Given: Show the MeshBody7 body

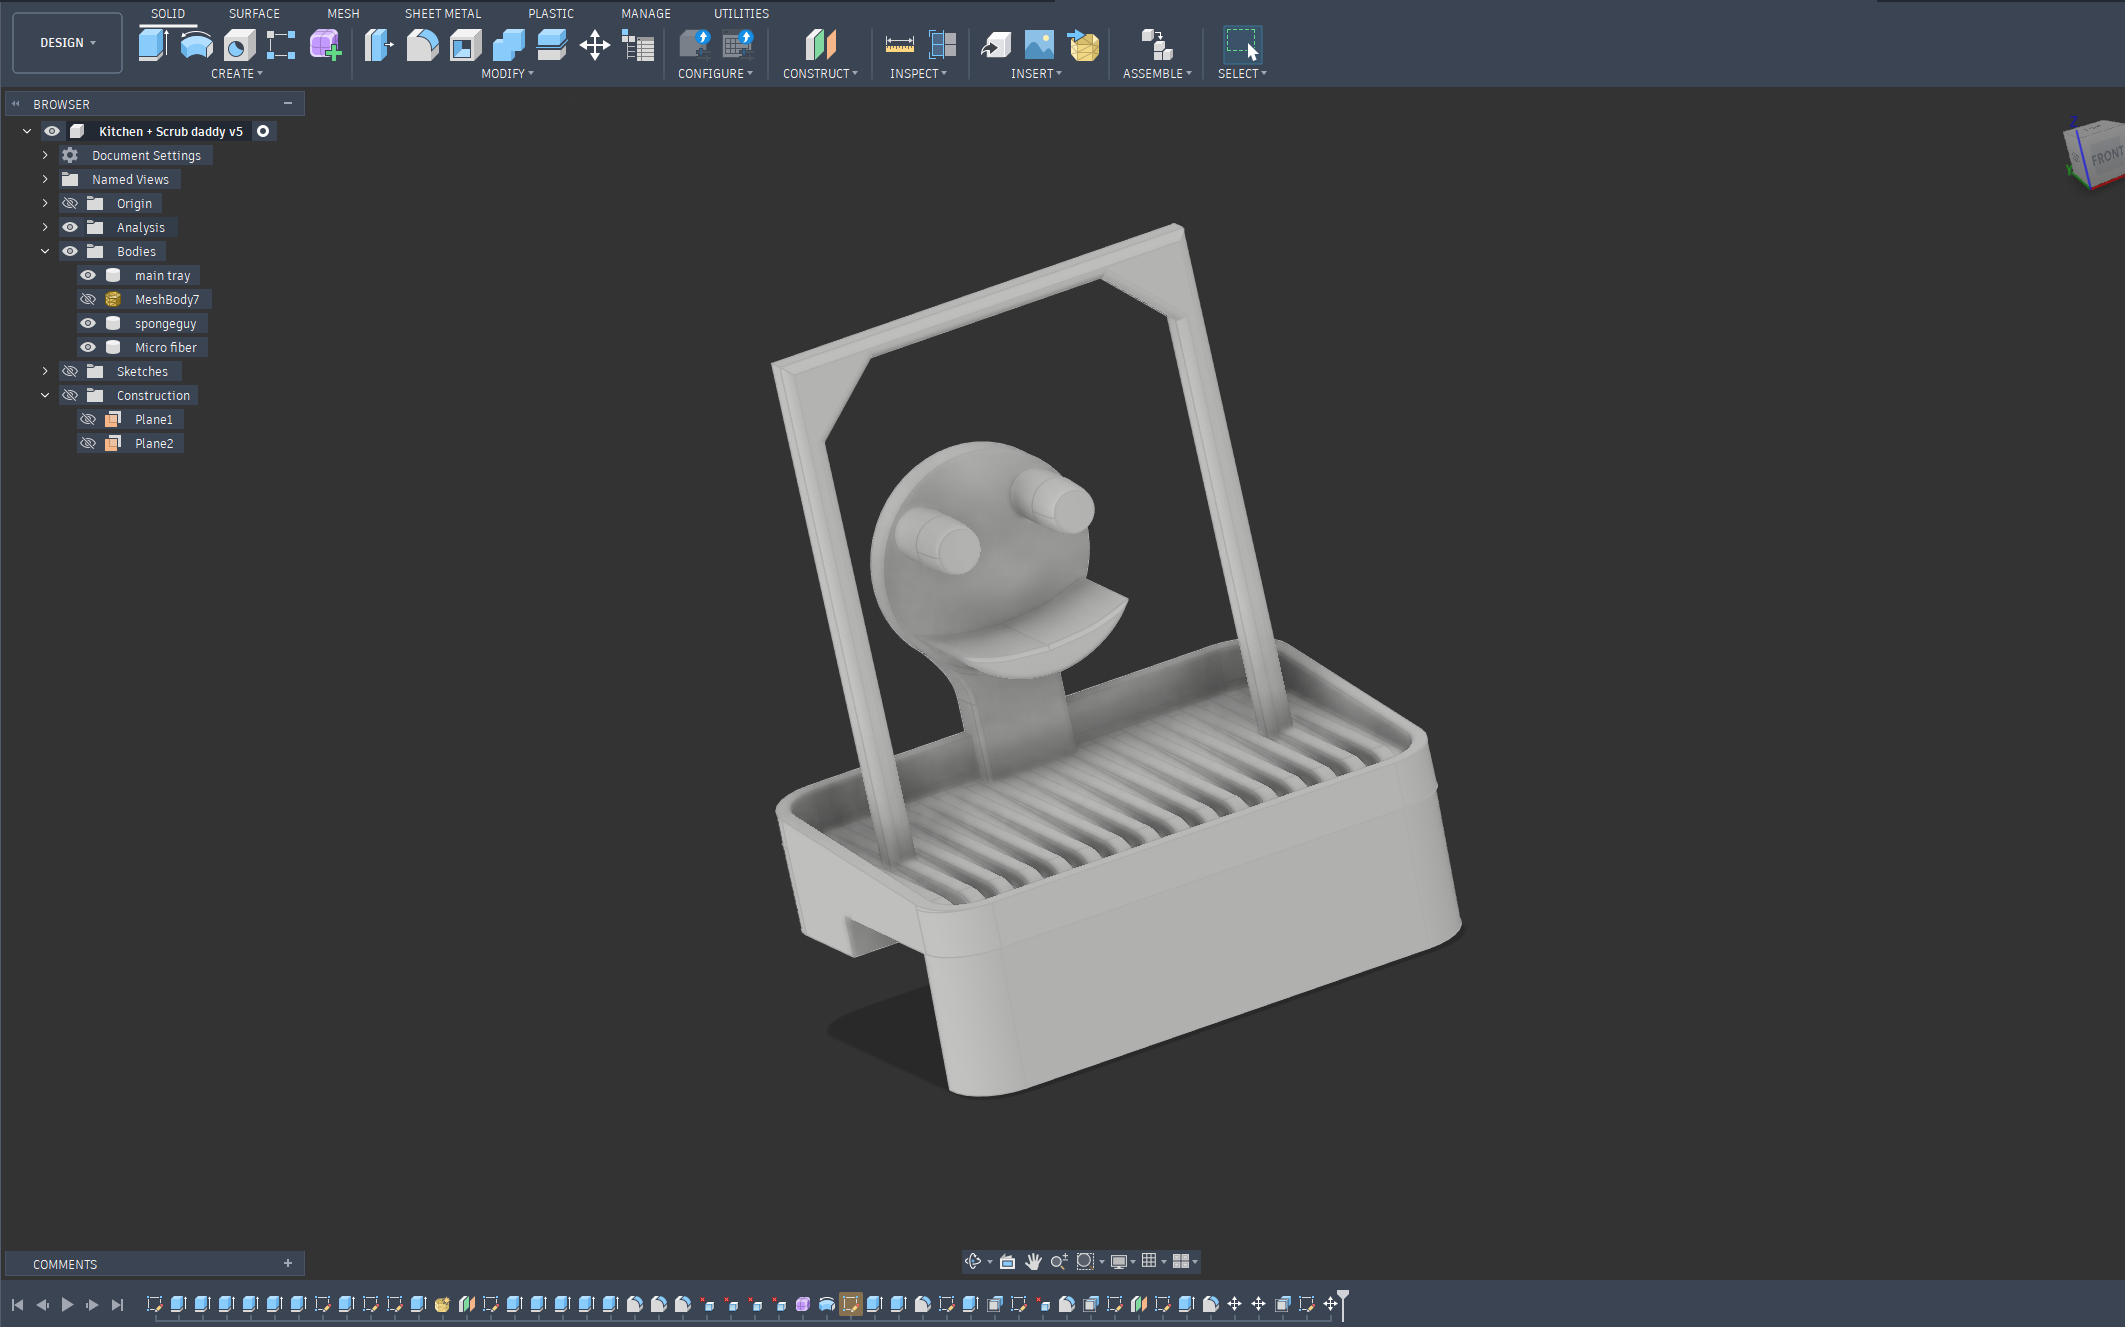Looking at the screenshot, I should click(x=88, y=299).
